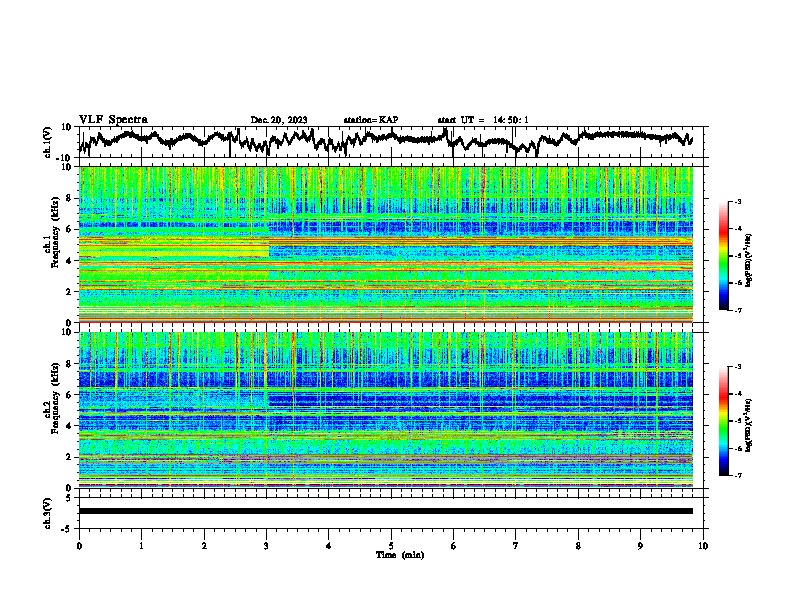Click the ch.1 colorbar log(PSD) label
The height and width of the screenshot is (612, 792).
tap(749, 261)
